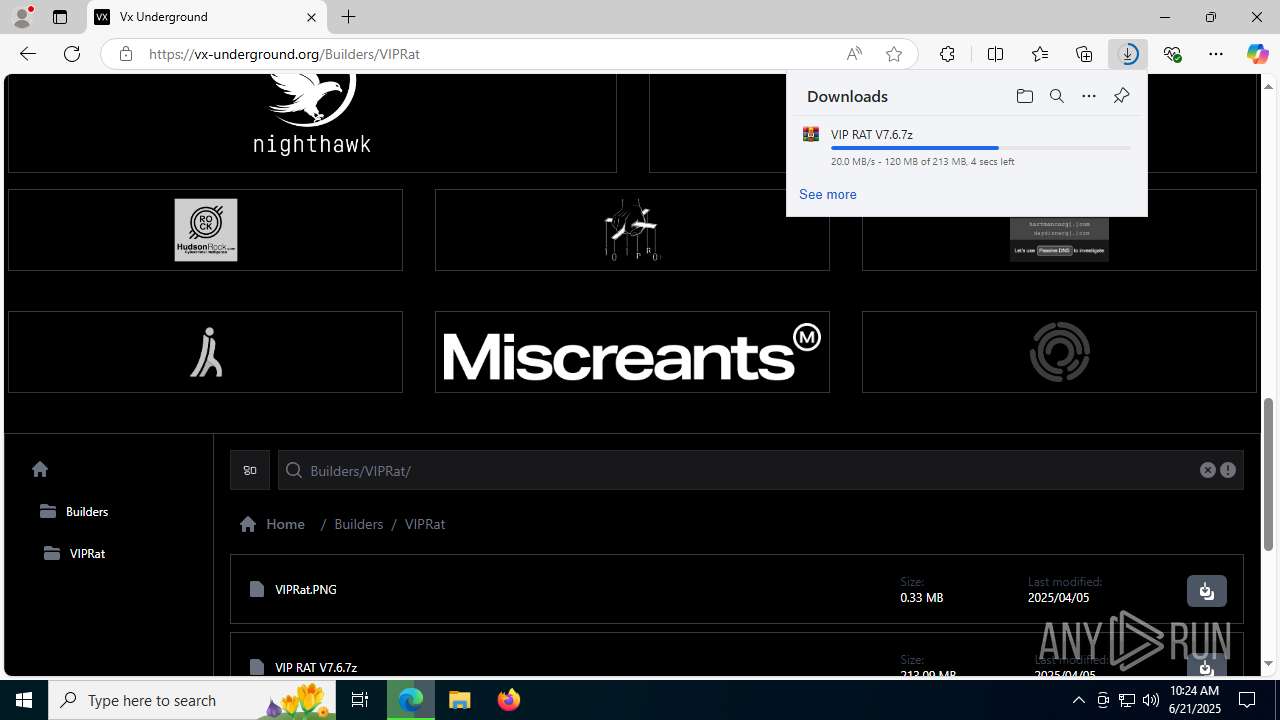Open Read aloud in address bar
The height and width of the screenshot is (720, 1280).
tap(854, 54)
